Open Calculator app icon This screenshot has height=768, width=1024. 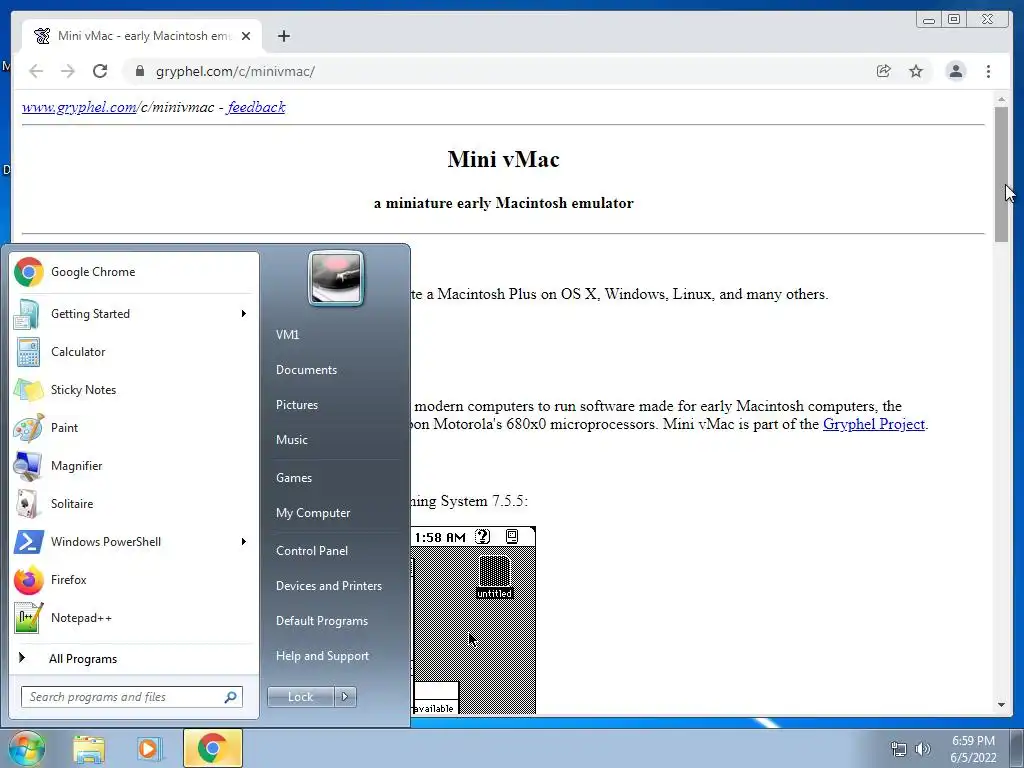pyautogui.click(x=28, y=352)
